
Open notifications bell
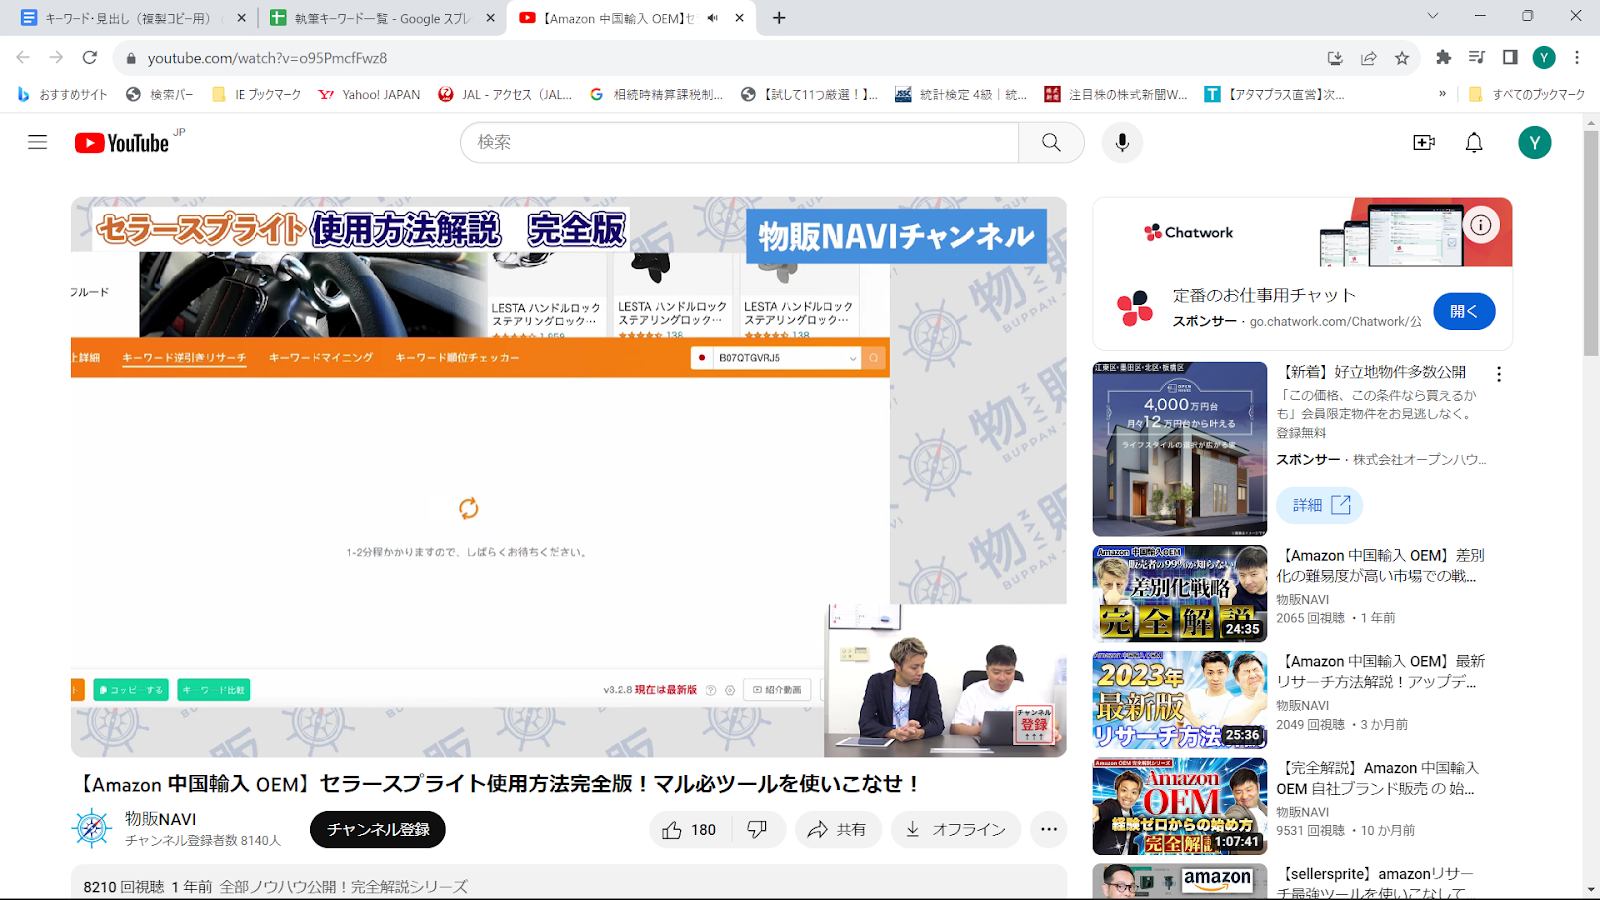[x=1474, y=143]
